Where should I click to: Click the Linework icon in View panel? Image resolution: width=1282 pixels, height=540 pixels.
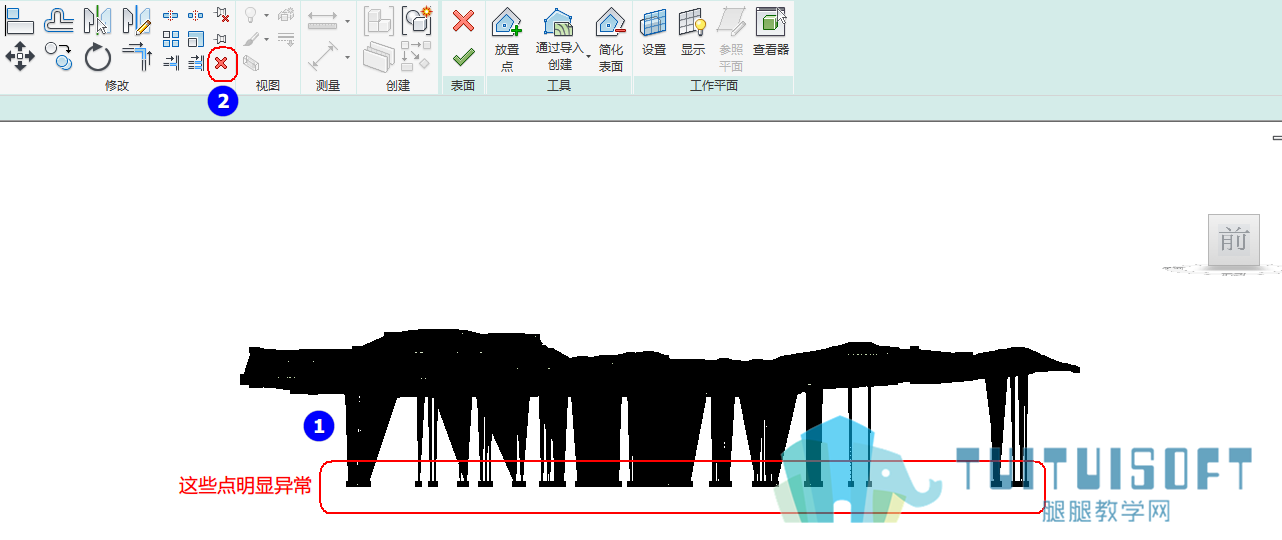pos(286,38)
